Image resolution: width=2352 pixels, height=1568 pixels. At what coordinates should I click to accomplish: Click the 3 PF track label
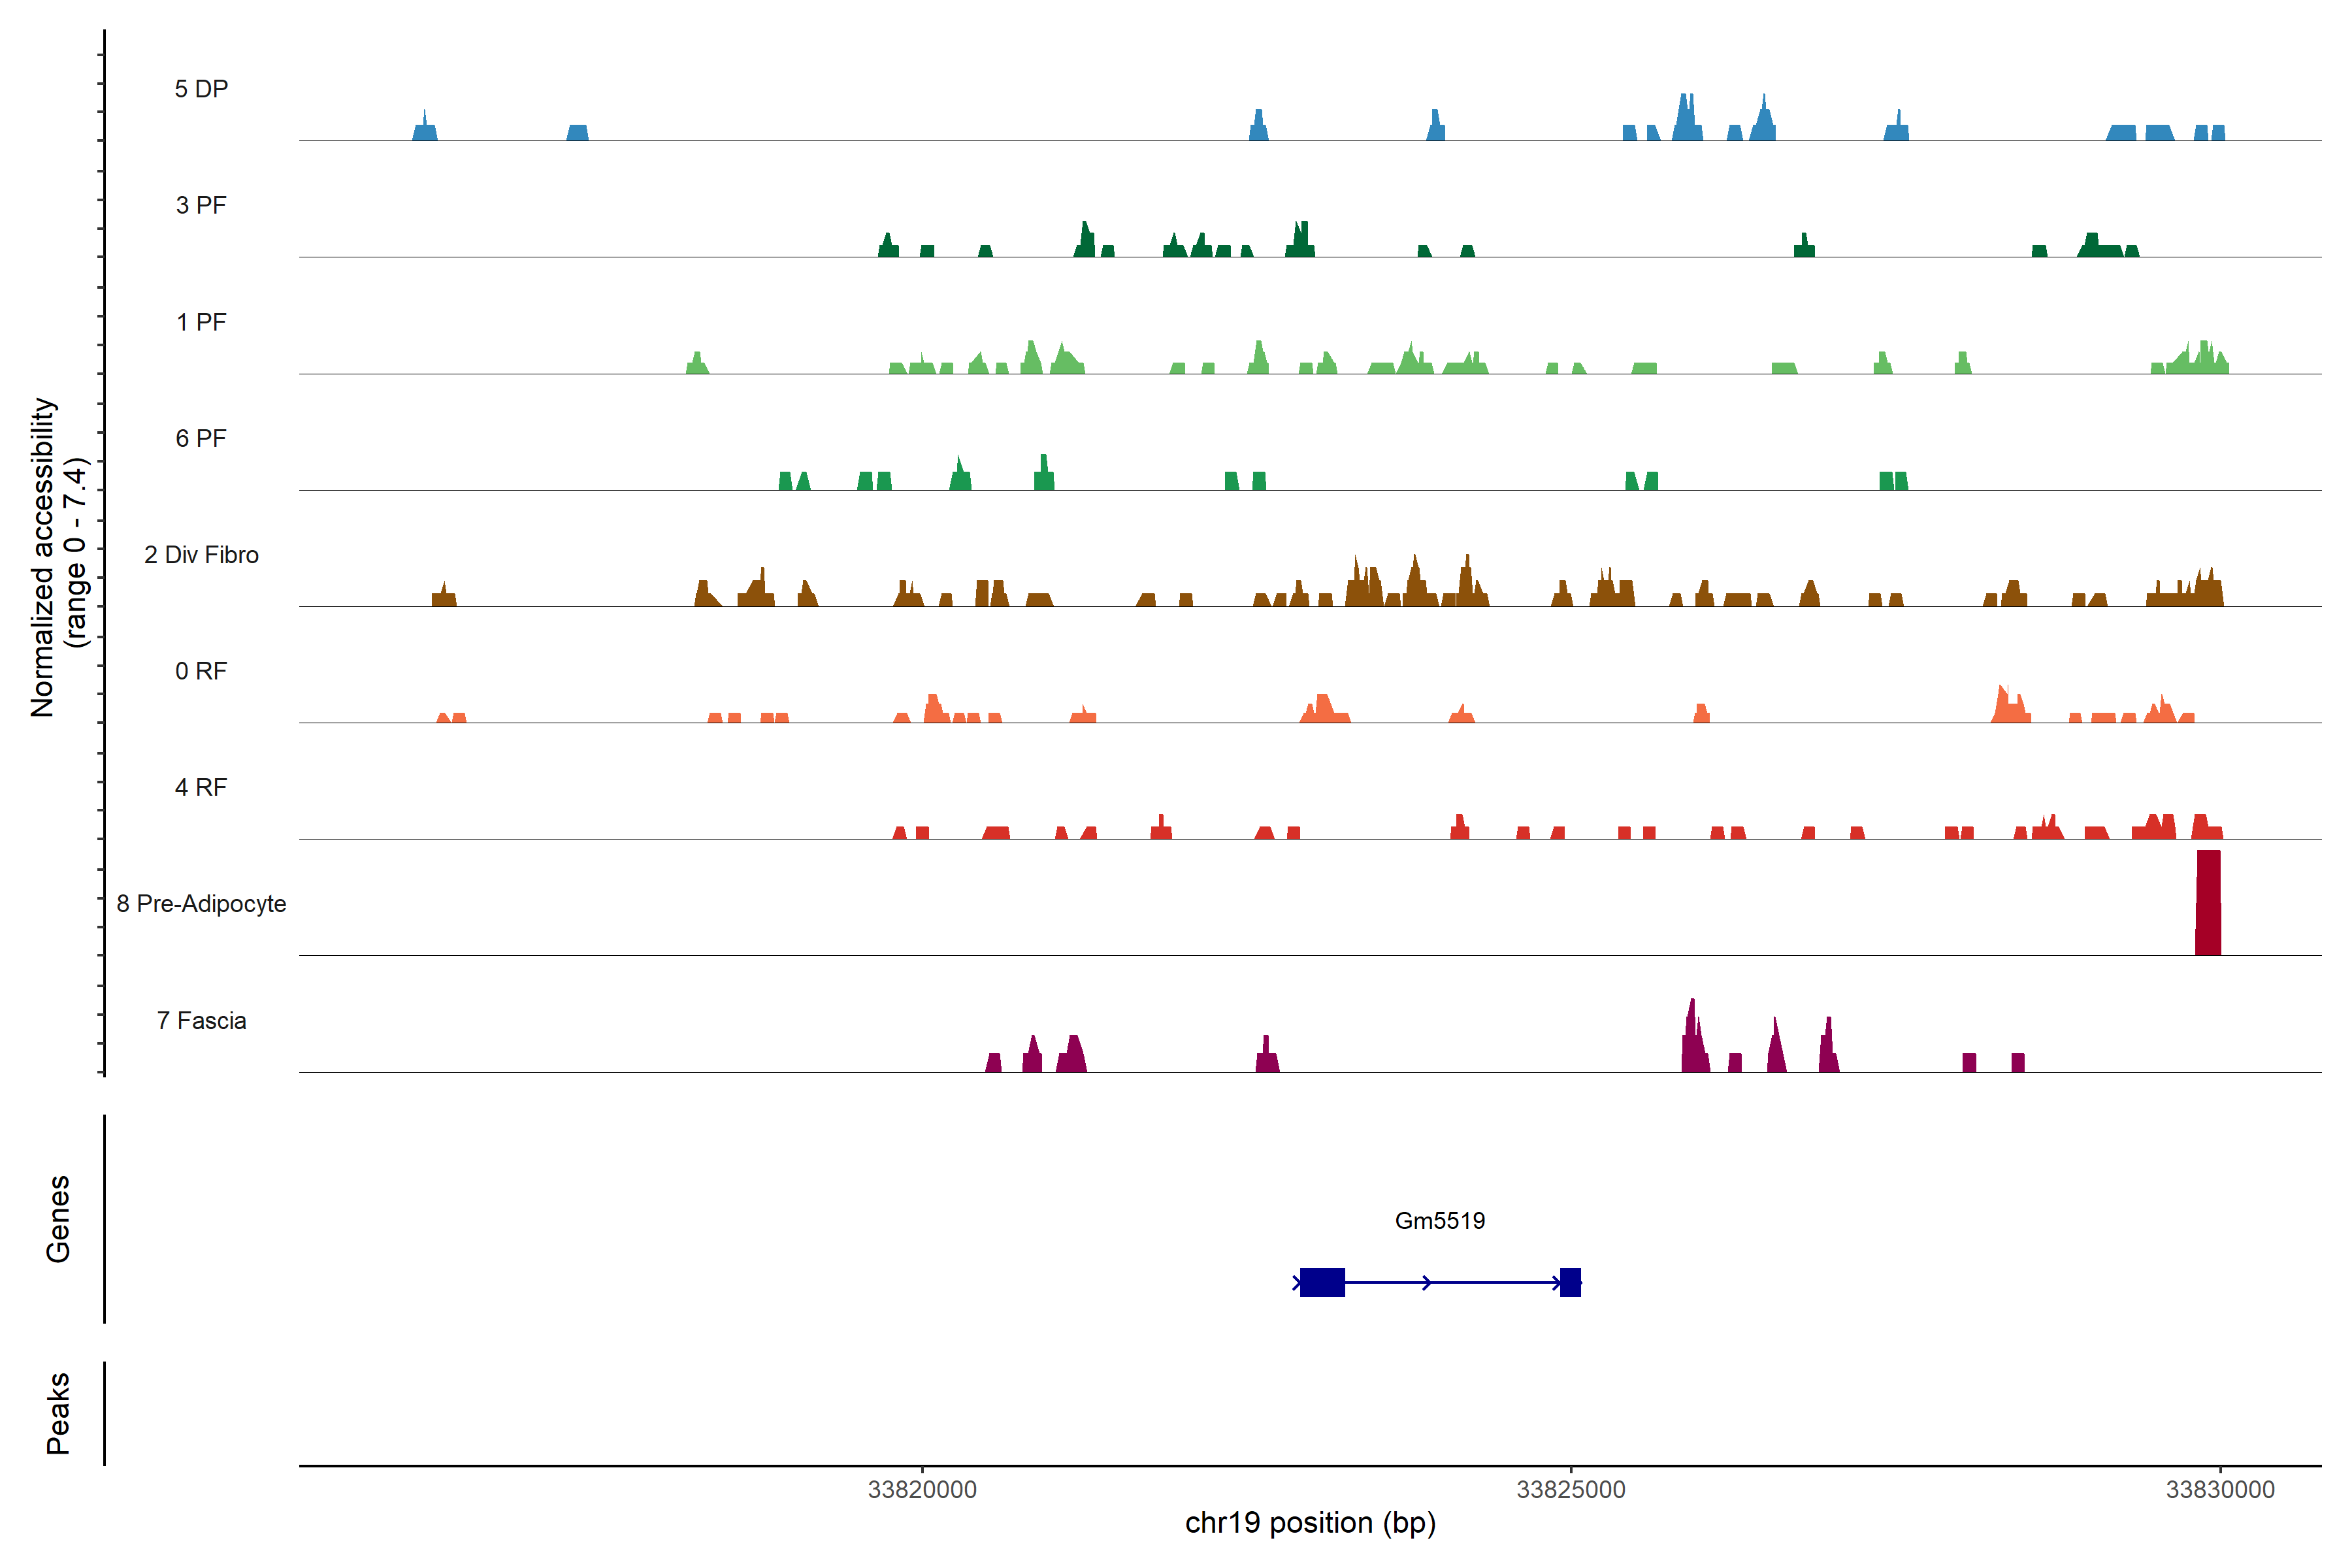pyautogui.click(x=201, y=205)
